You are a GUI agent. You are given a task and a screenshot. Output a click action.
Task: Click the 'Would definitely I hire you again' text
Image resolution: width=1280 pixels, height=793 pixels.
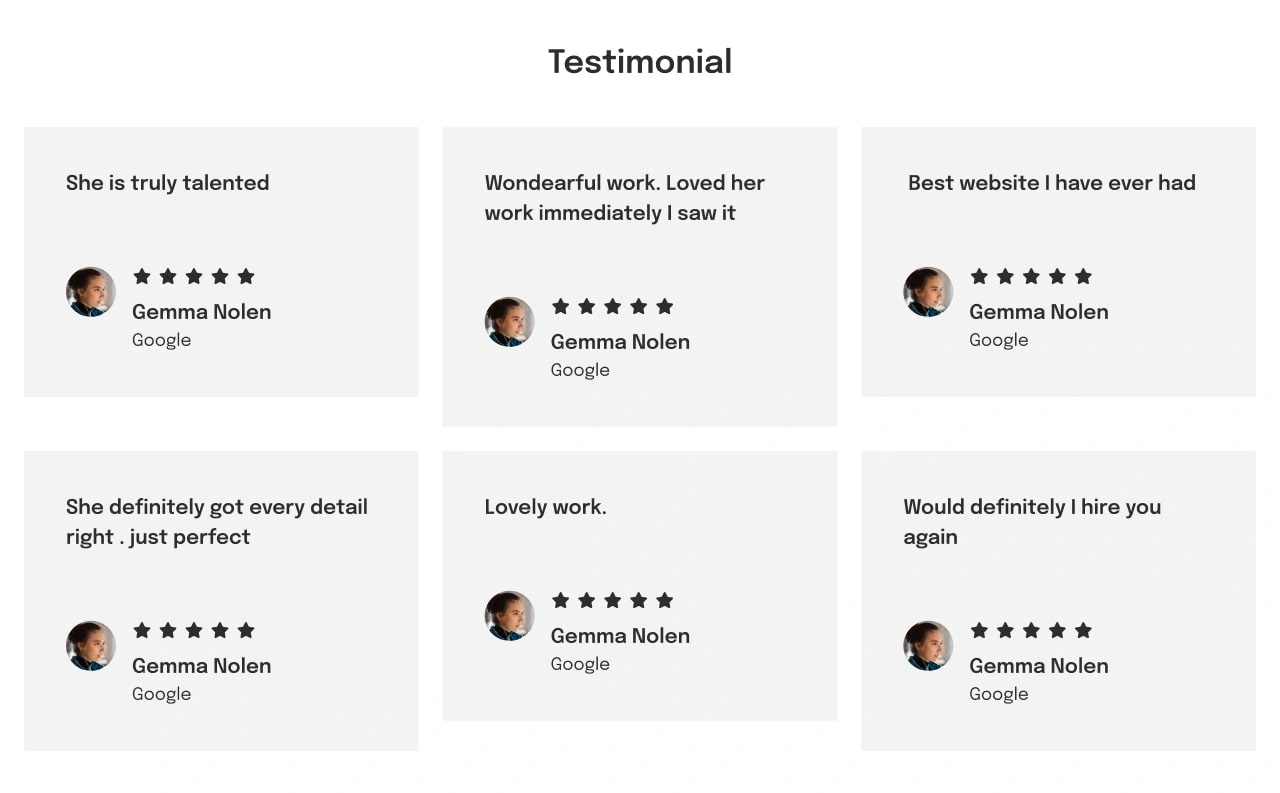[x=1032, y=522]
